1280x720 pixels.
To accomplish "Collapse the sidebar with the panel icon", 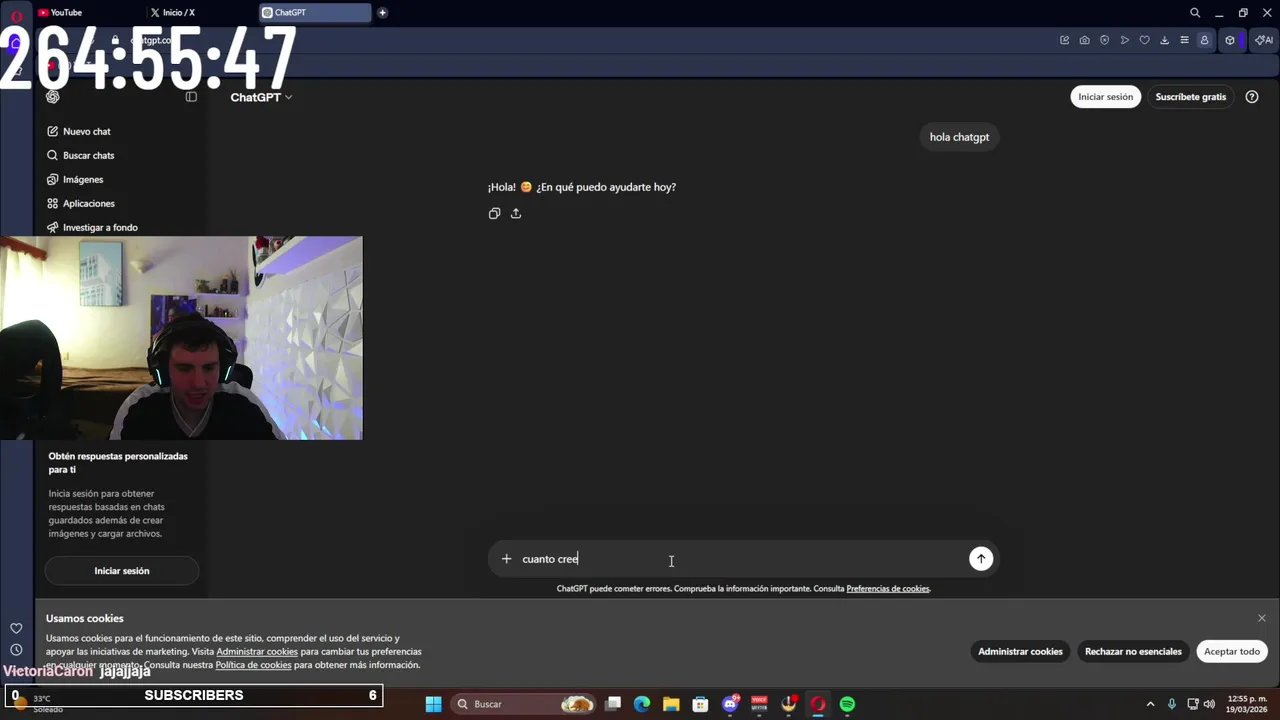I will [x=191, y=97].
